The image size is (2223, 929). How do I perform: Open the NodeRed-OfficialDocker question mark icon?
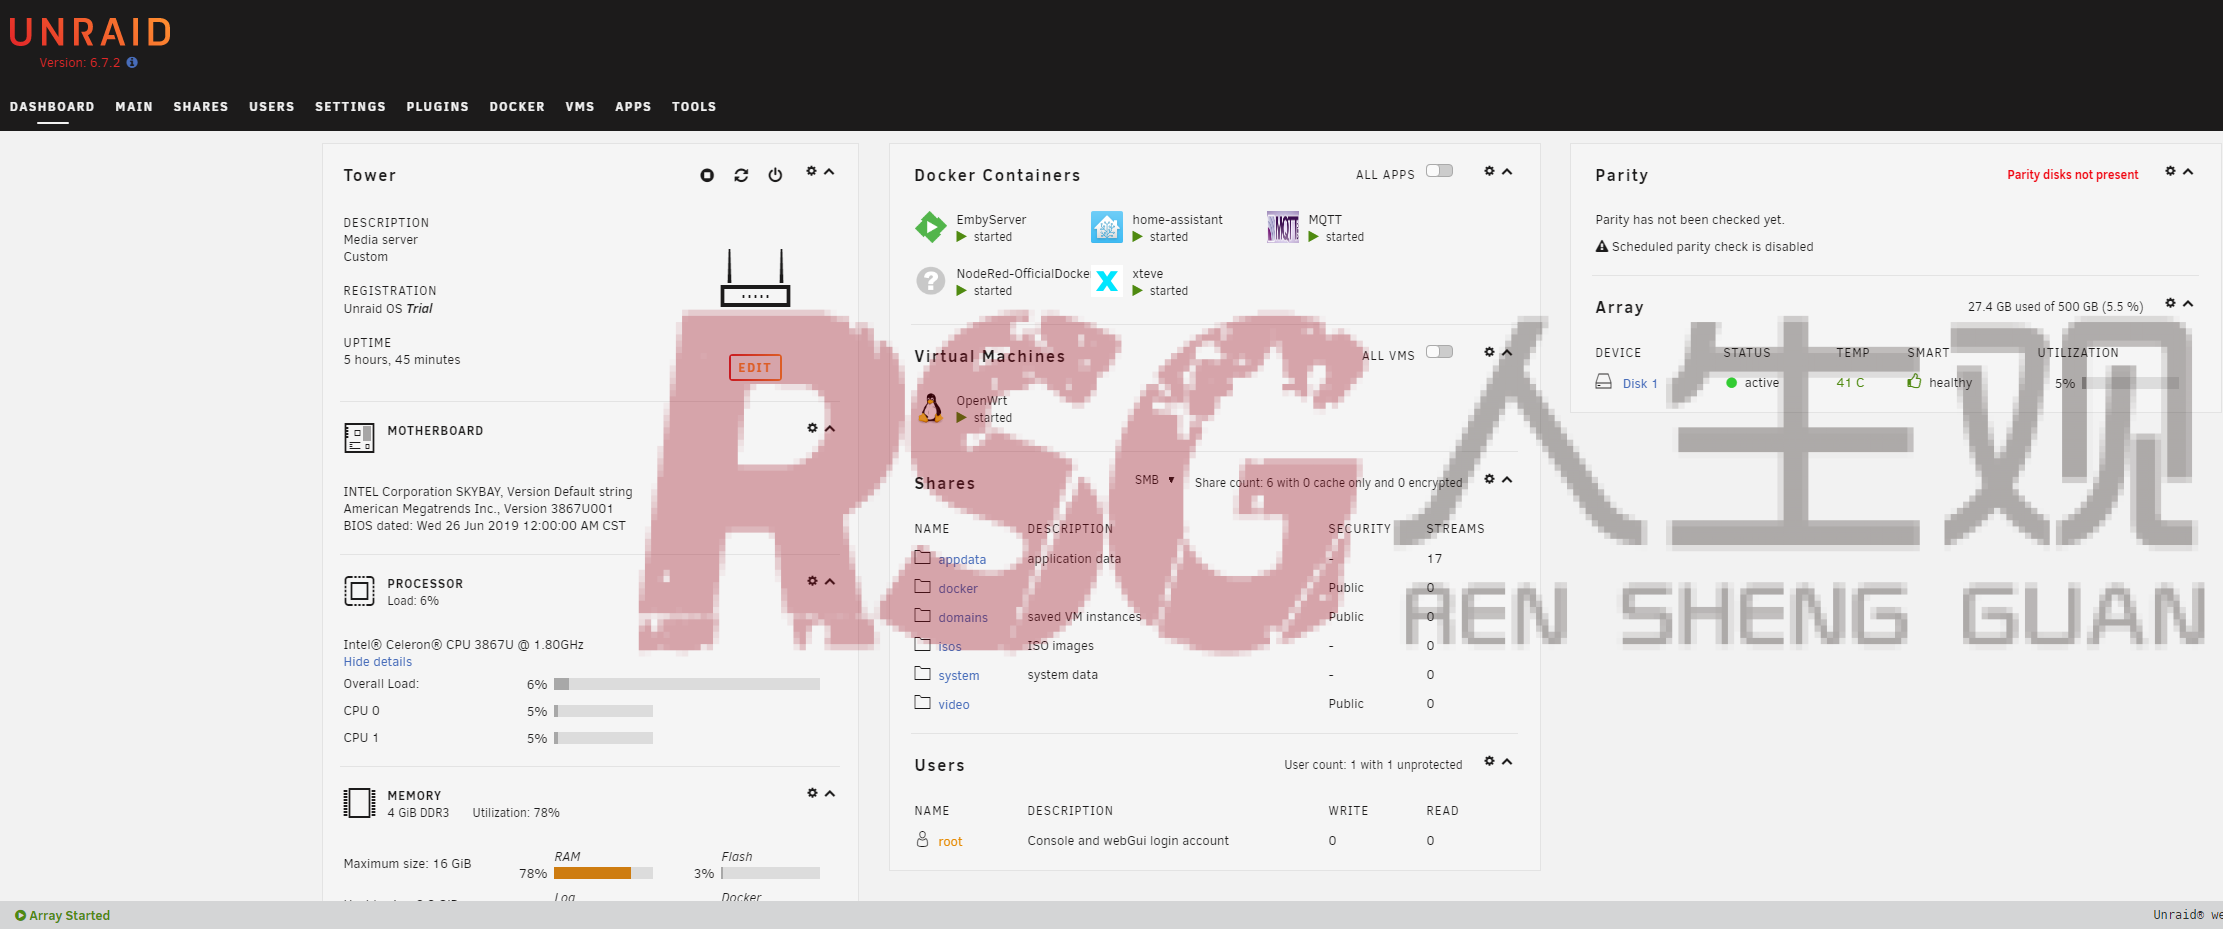pos(931,281)
